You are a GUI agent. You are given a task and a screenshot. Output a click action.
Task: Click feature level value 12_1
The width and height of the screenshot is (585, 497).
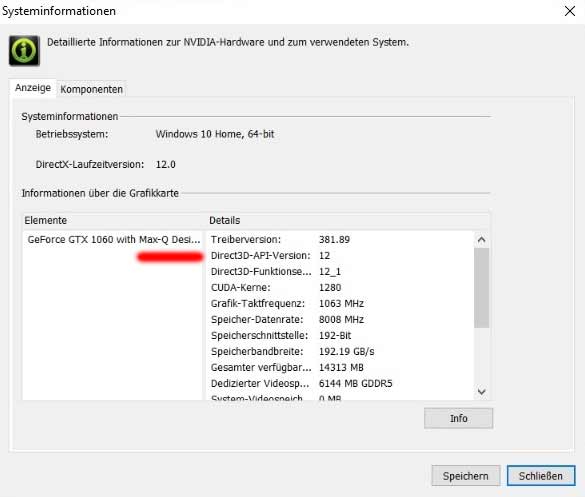click(x=330, y=272)
